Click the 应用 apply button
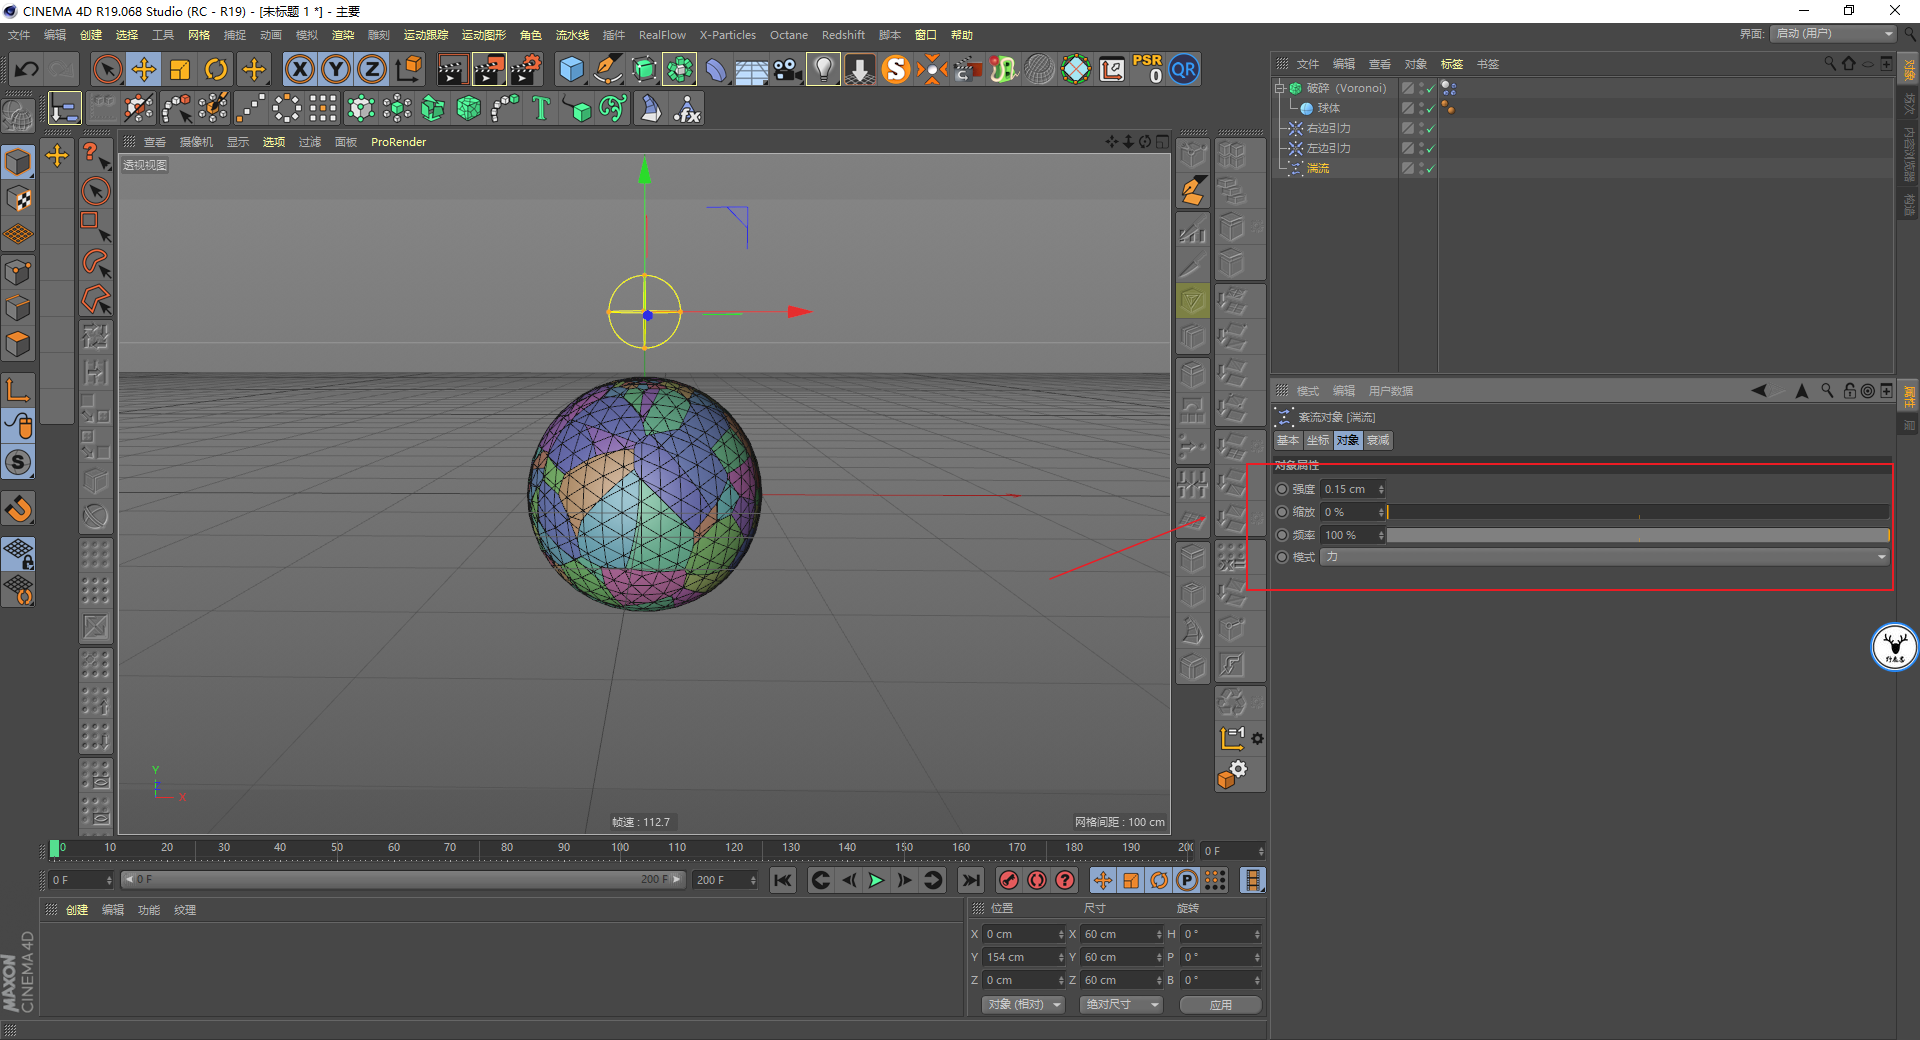 pos(1220,1005)
